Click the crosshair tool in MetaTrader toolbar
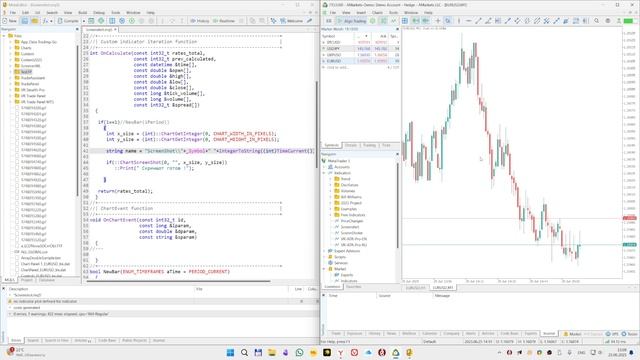The width and height of the screenshot is (640, 360). [x=438, y=21]
